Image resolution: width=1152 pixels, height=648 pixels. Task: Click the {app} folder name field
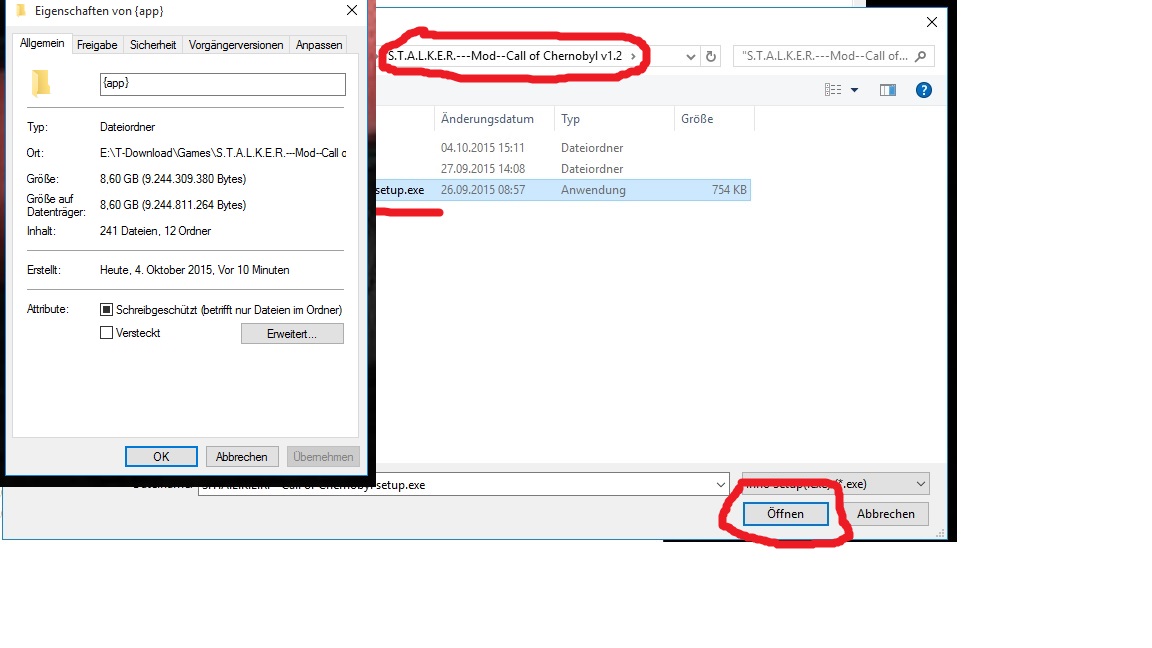pos(223,84)
